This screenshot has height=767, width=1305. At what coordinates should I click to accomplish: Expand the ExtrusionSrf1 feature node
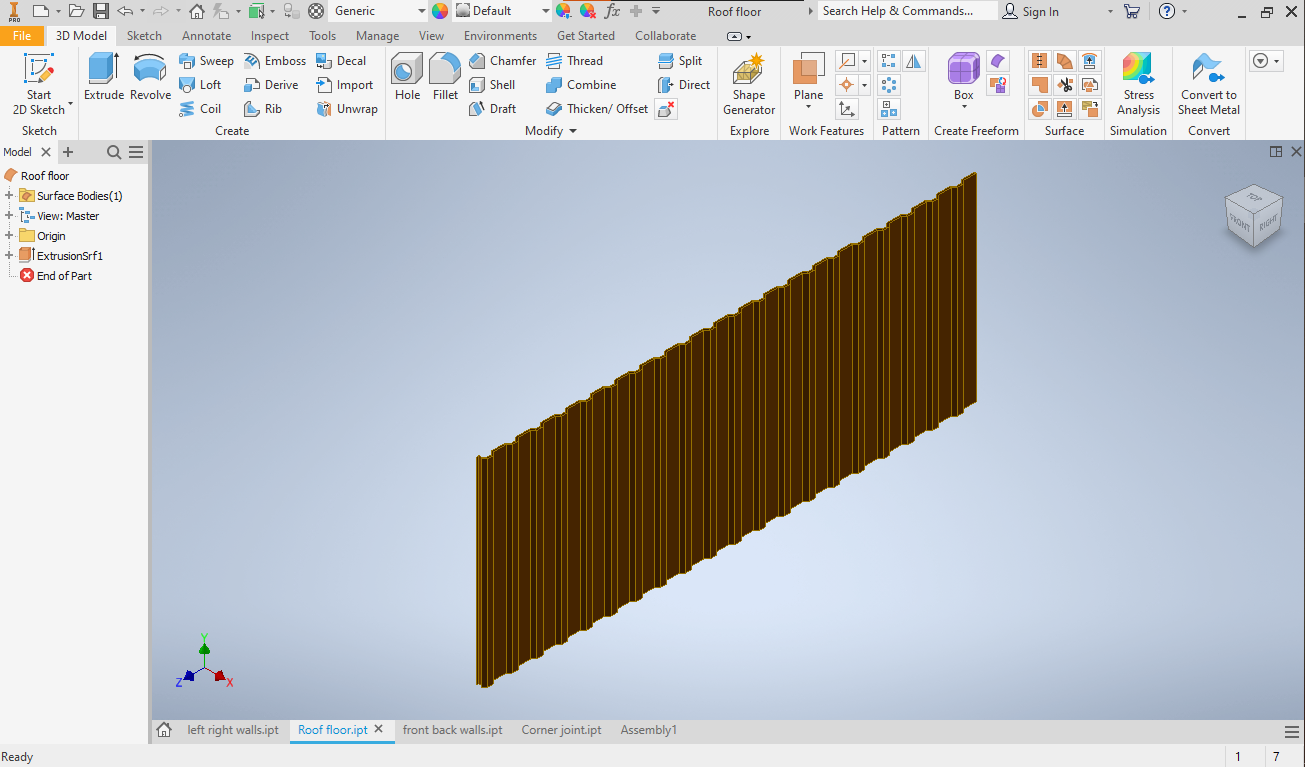9,256
